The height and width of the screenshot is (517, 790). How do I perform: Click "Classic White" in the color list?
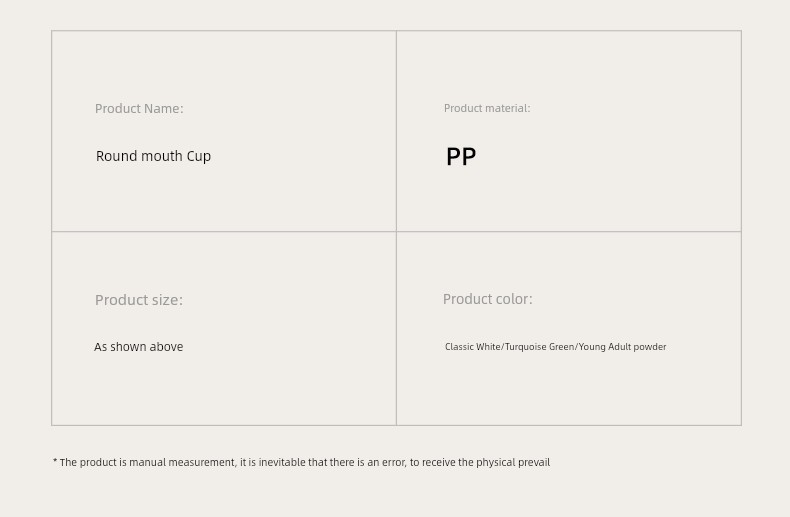click(x=473, y=347)
